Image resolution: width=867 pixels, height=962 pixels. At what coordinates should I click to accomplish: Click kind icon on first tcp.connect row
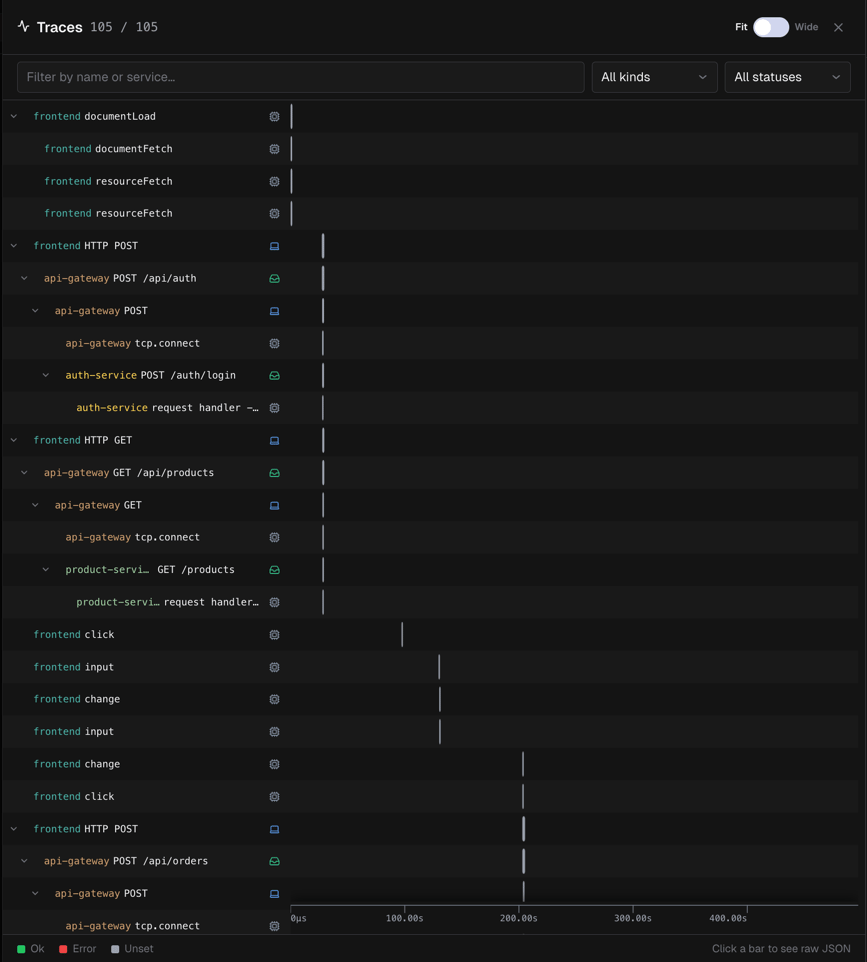click(x=274, y=344)
